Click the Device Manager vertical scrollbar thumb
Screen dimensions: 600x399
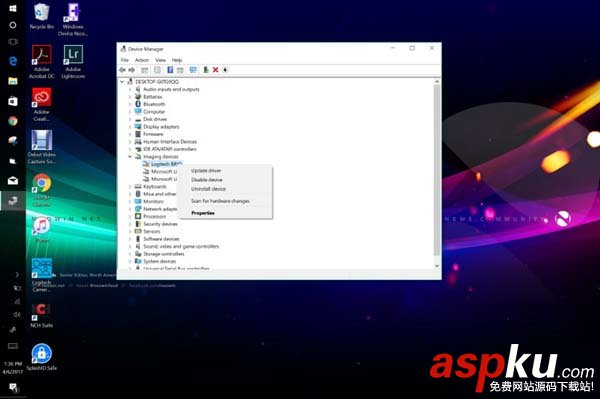click(437, 170)
